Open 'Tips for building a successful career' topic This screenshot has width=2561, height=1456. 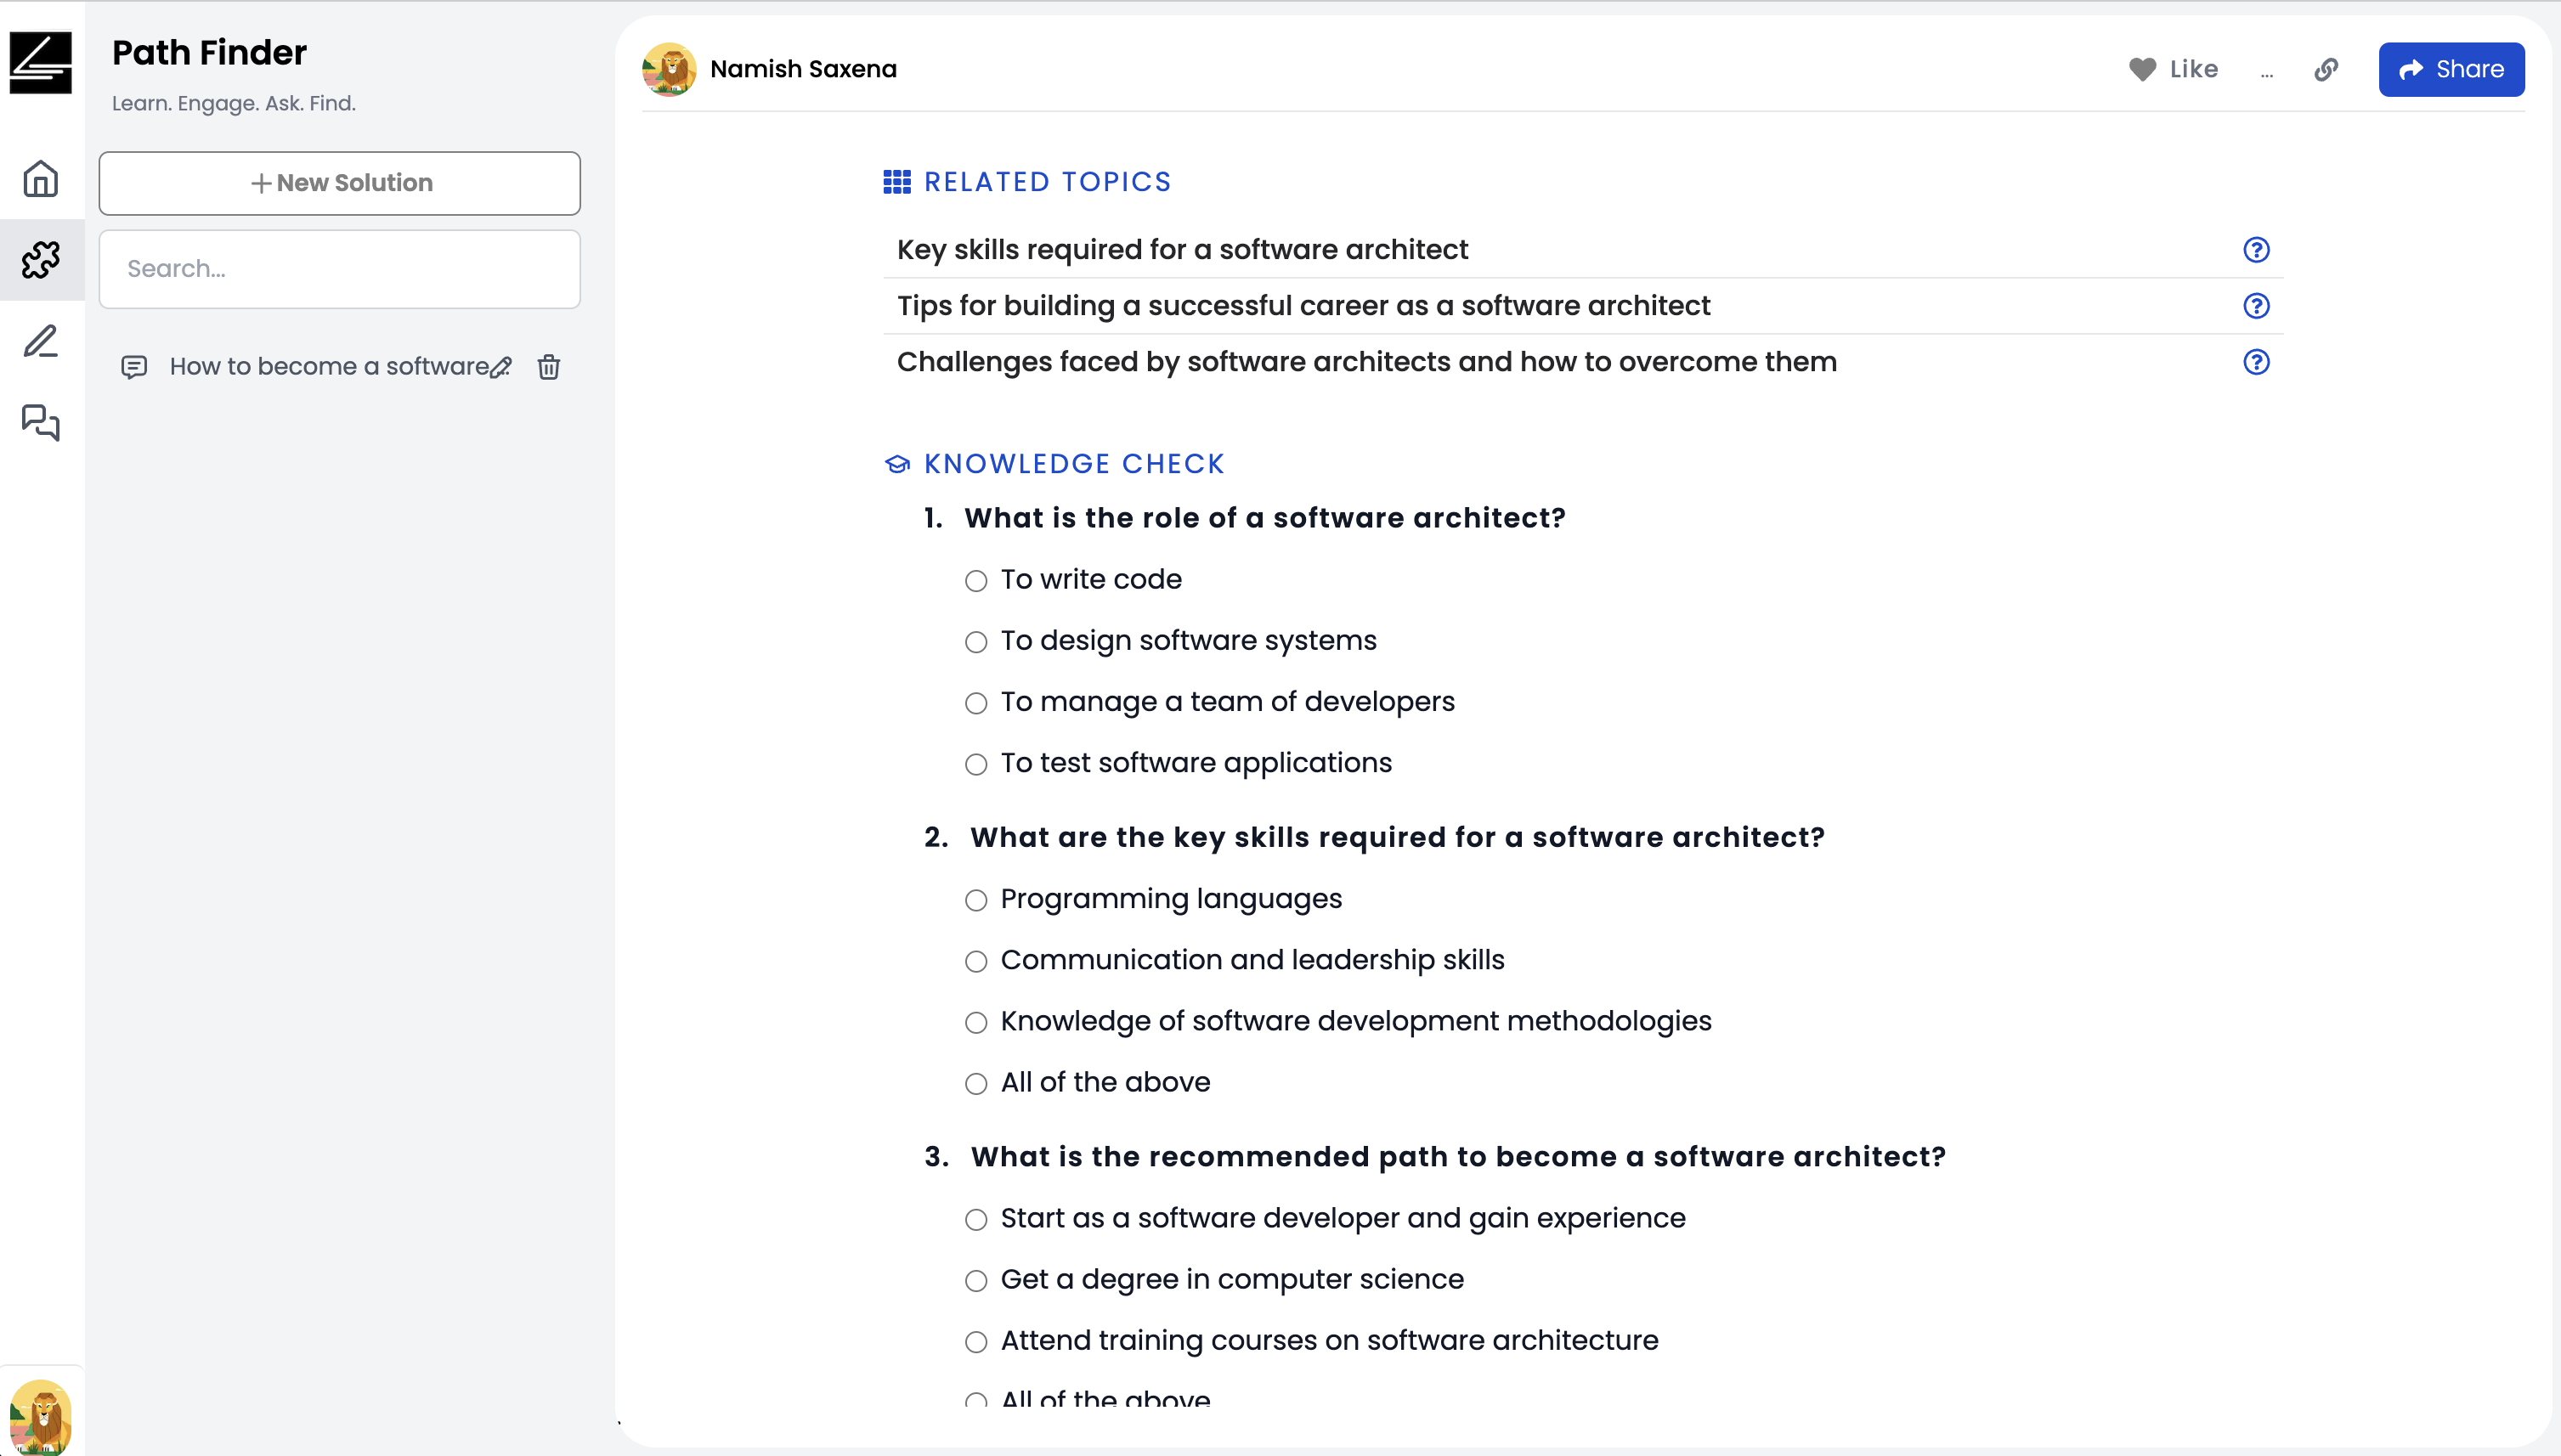[1303, 305]
